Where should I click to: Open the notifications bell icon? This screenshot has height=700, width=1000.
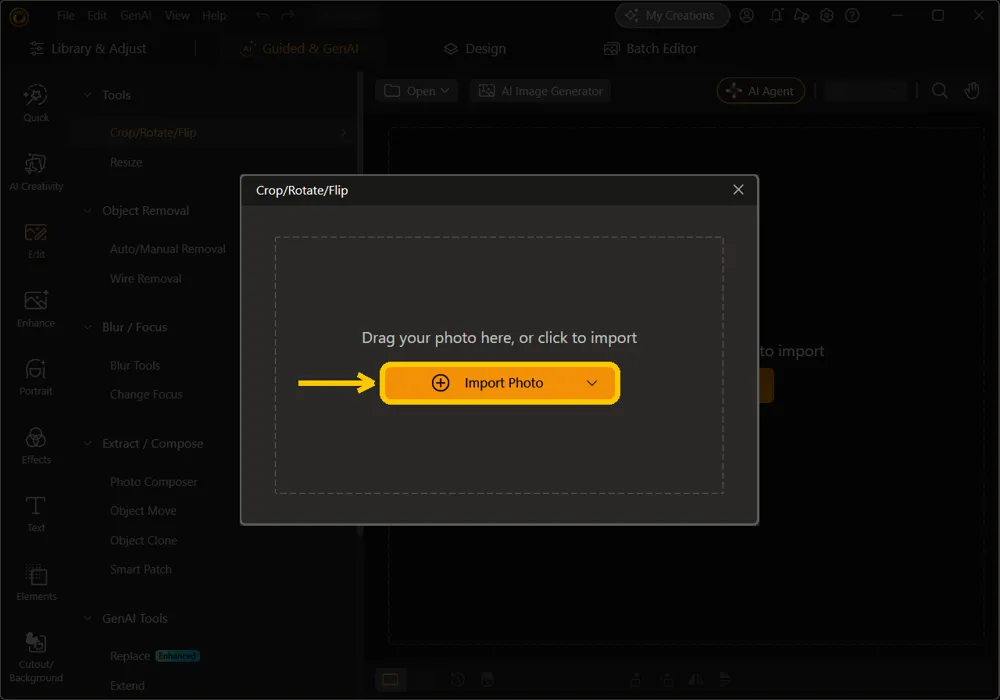776,15
